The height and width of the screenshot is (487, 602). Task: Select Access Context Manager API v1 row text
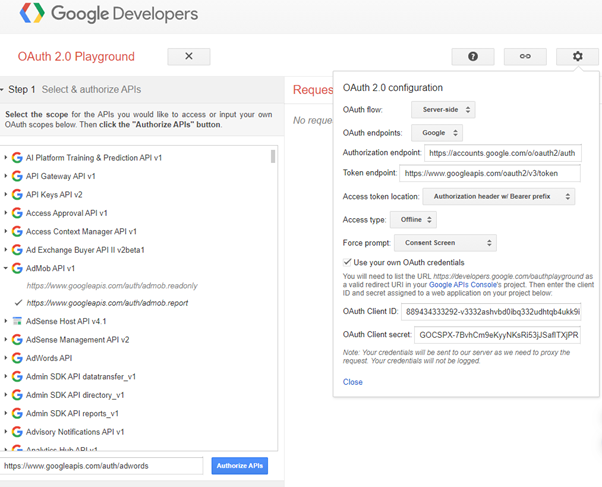tap(81, 231)
